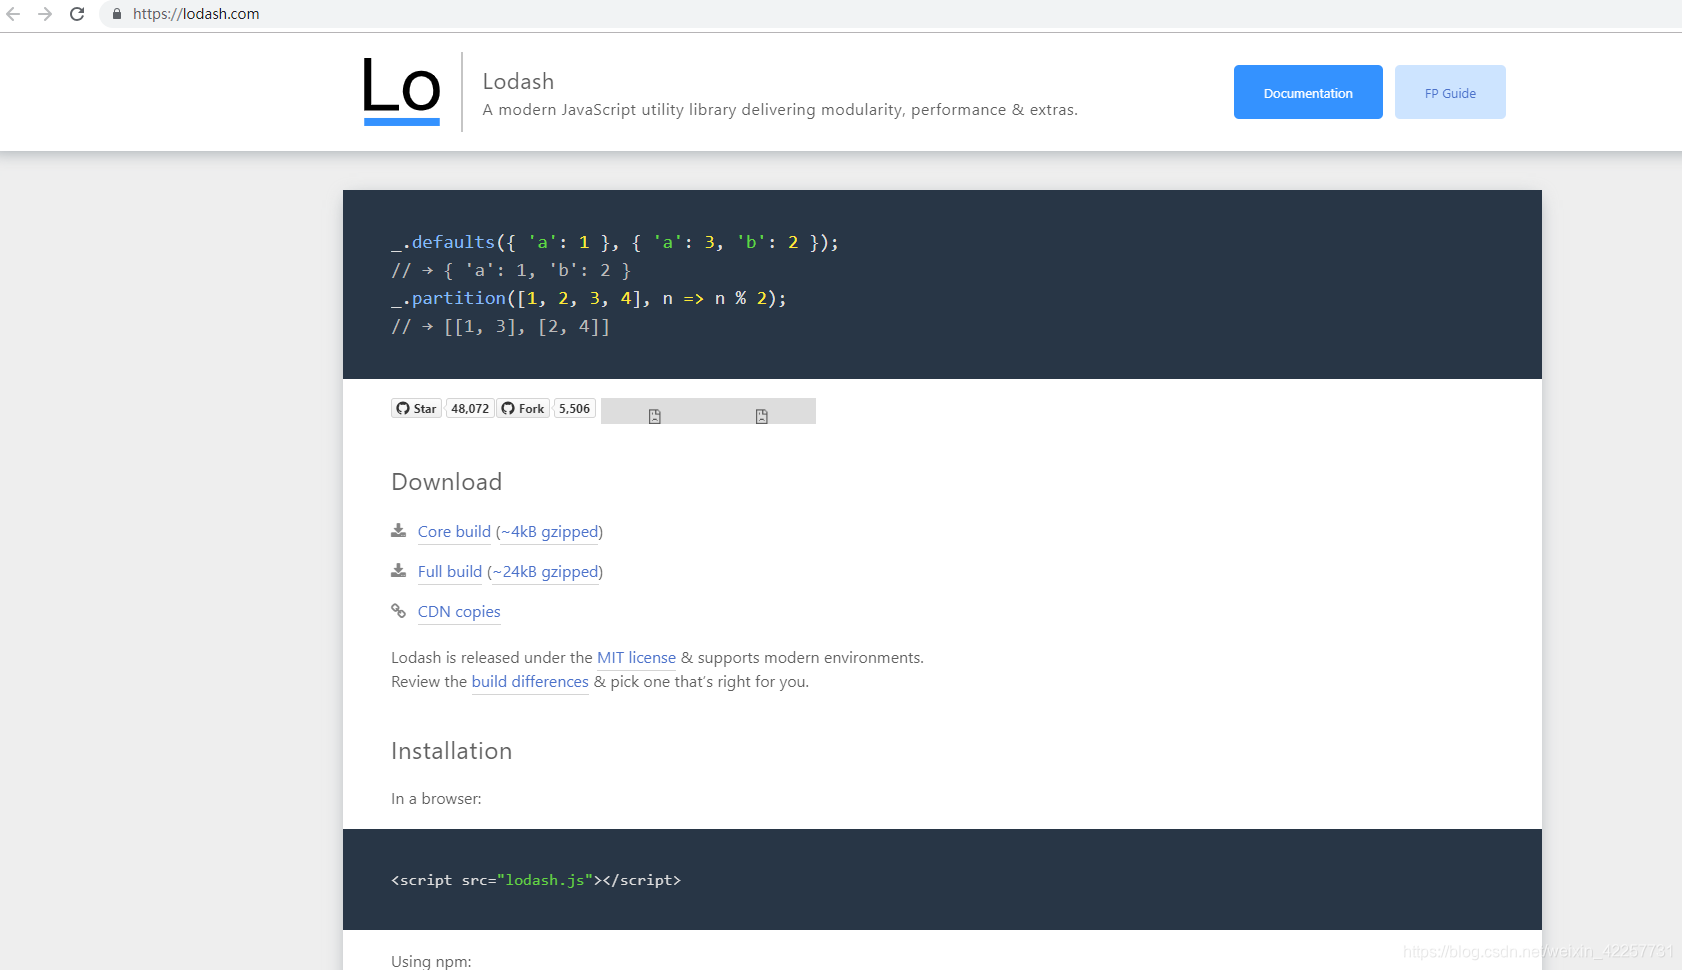Go back using the browser back arrow
The width and height of the screenshot is (1682, 970).
14,14
